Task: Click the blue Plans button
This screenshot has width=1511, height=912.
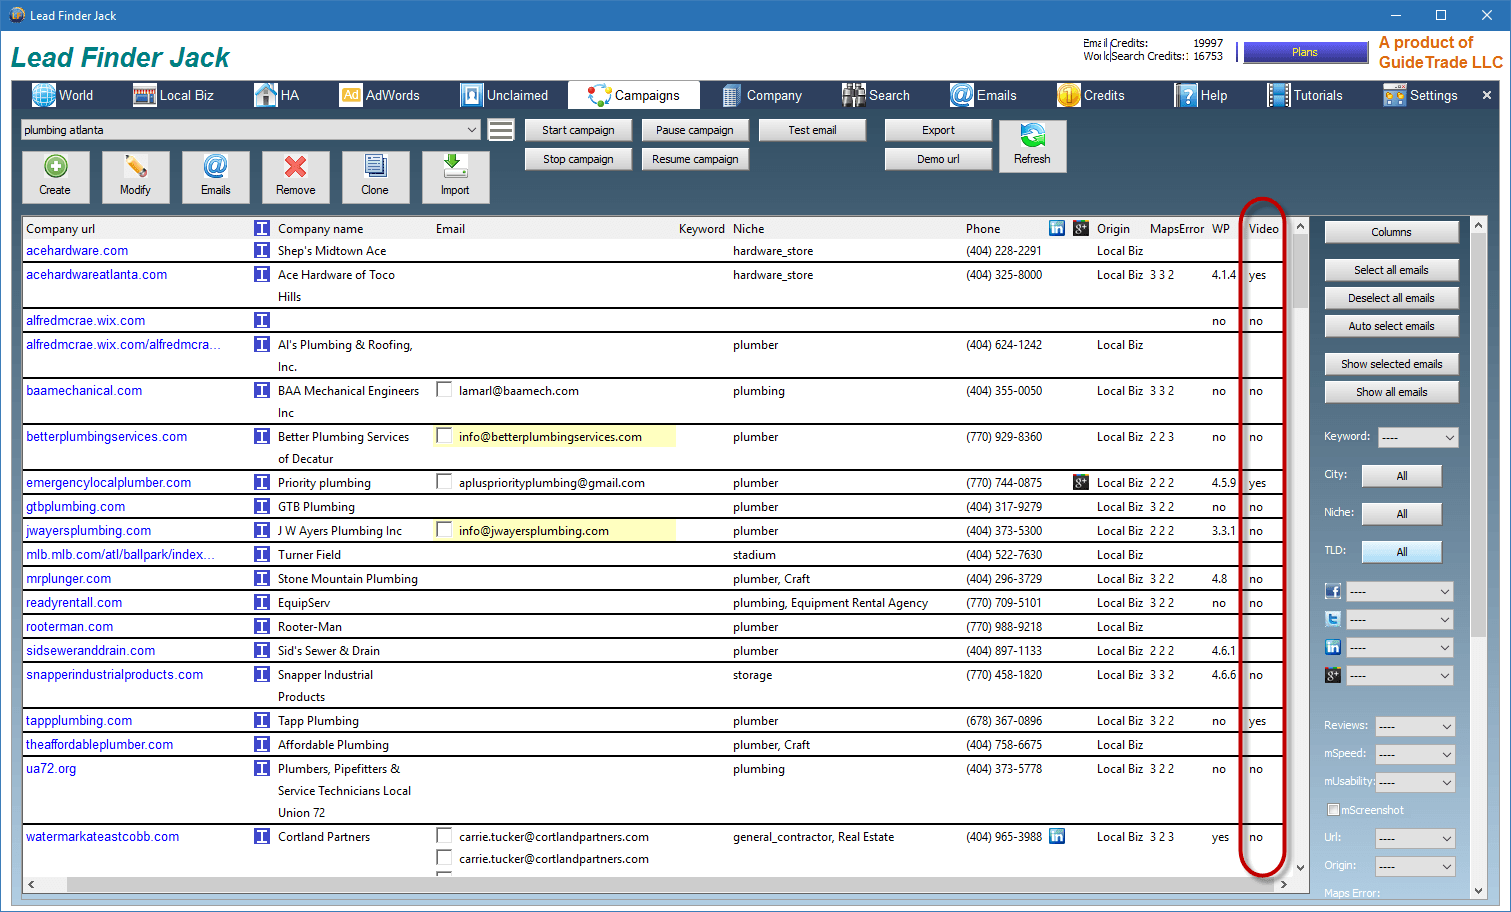Action: pos(1305,52)
